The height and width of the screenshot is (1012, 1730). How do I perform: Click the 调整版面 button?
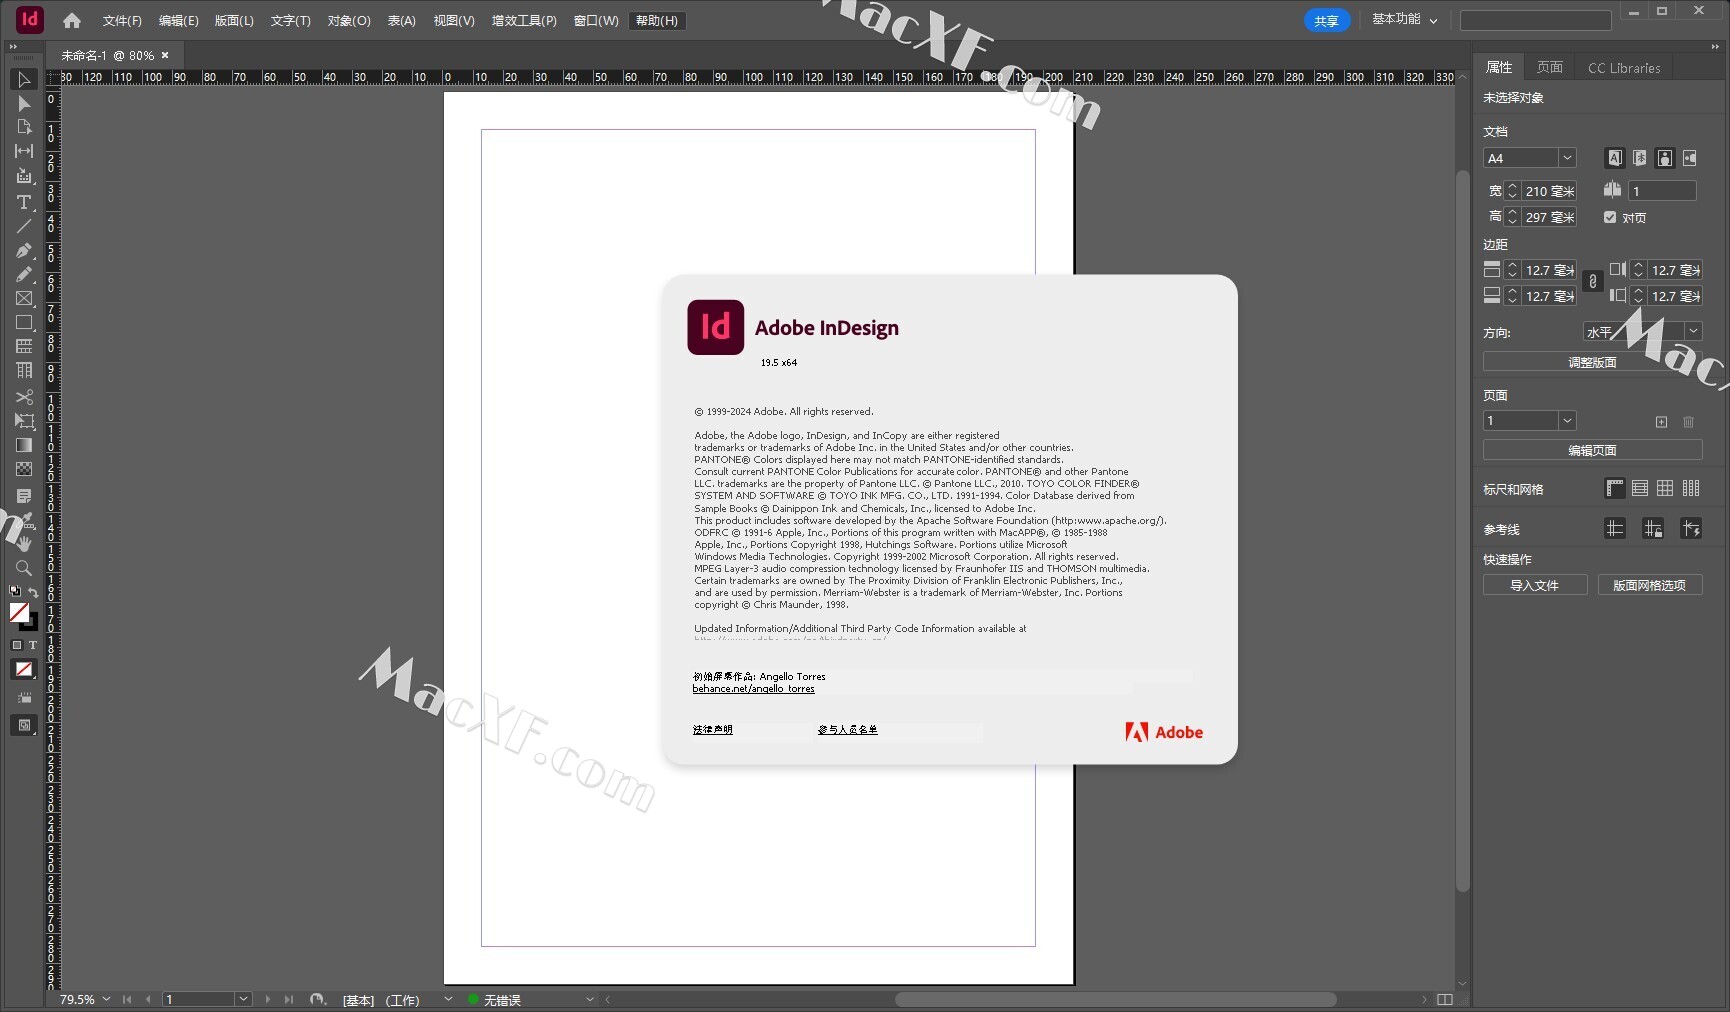tap(1592, 362)
